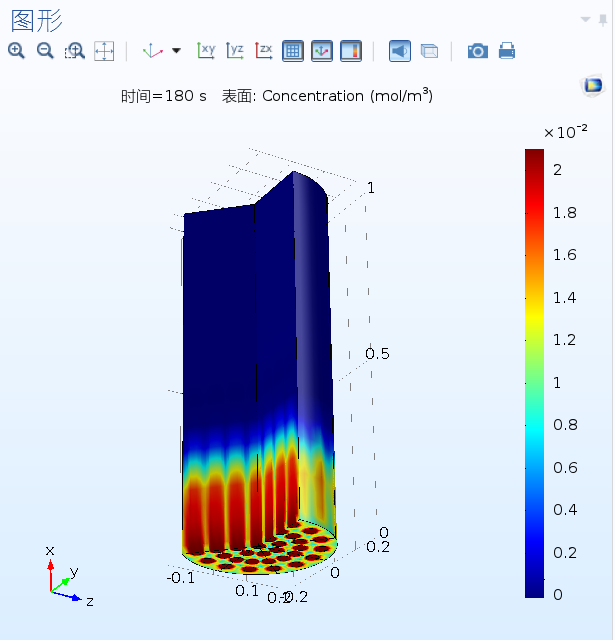
Task: Open the default view dropdown arrow
Action: click(176, 51)
